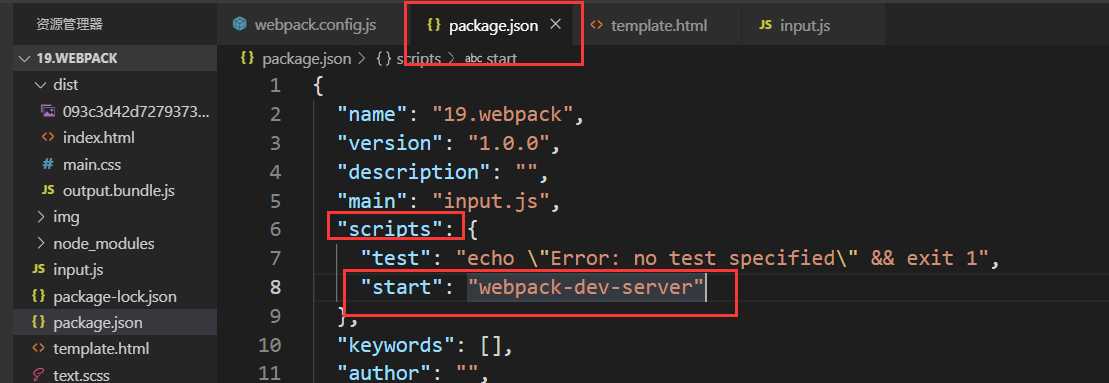Open the template.html editor tab
This screenshot has width=1109, height=383.
click(649, 25)
